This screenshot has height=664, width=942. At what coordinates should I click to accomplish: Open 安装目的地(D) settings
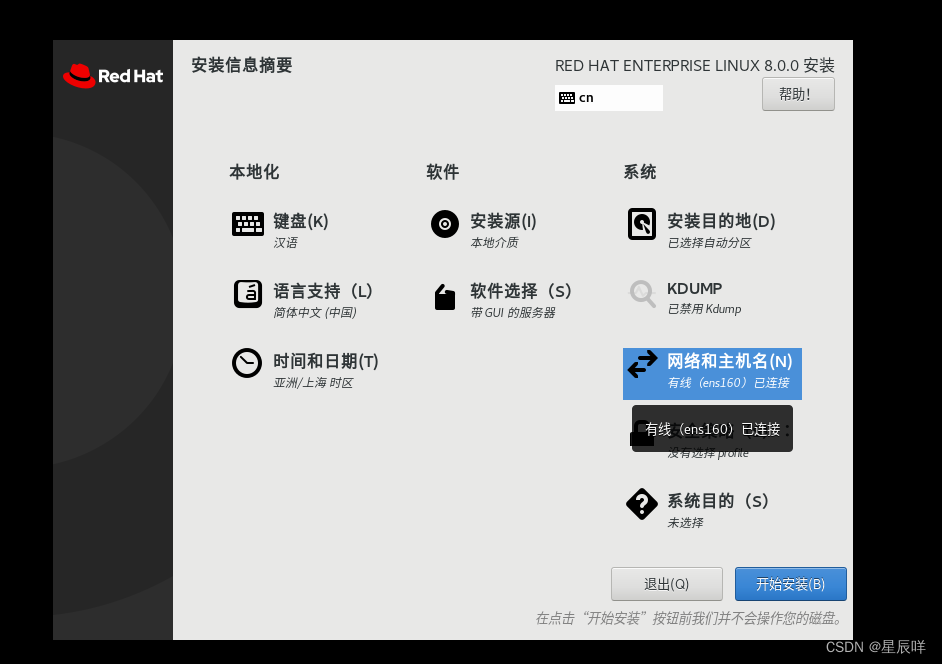coord(722,221)
